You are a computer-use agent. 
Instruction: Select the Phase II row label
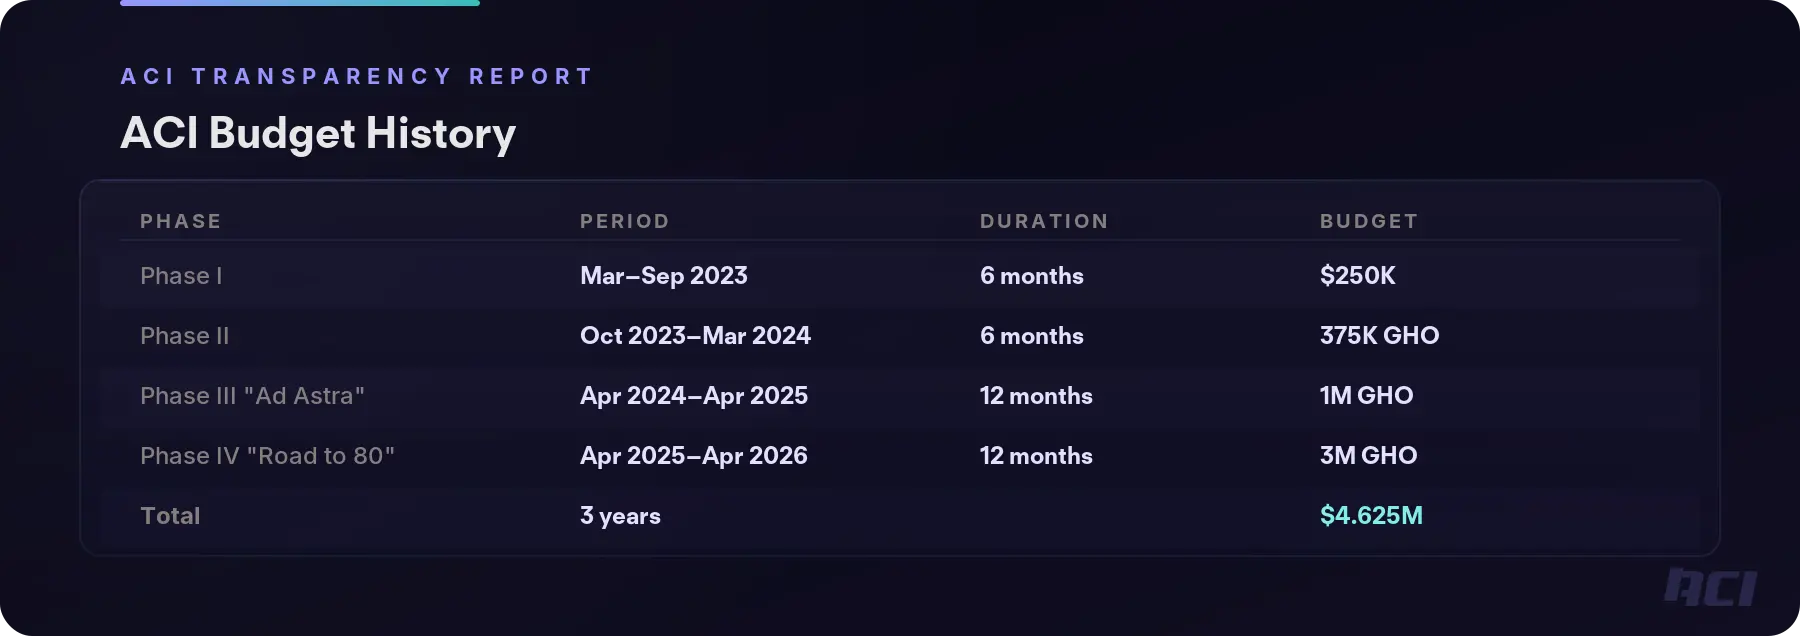coord(185,336)
